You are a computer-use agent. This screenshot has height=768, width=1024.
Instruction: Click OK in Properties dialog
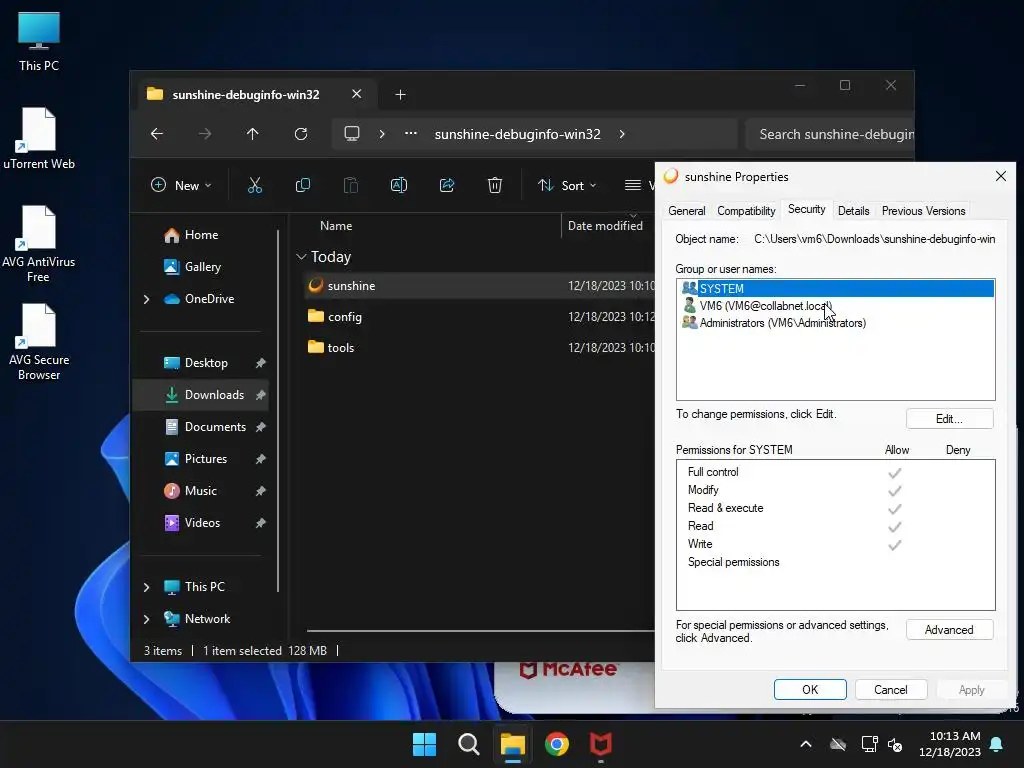[810, 690]
